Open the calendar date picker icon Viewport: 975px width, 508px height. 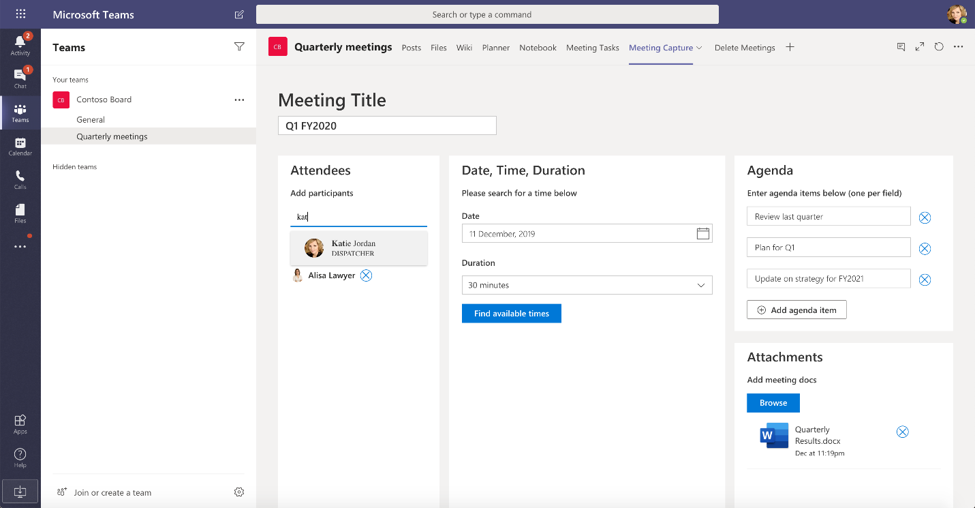click(x=703, y=234)
